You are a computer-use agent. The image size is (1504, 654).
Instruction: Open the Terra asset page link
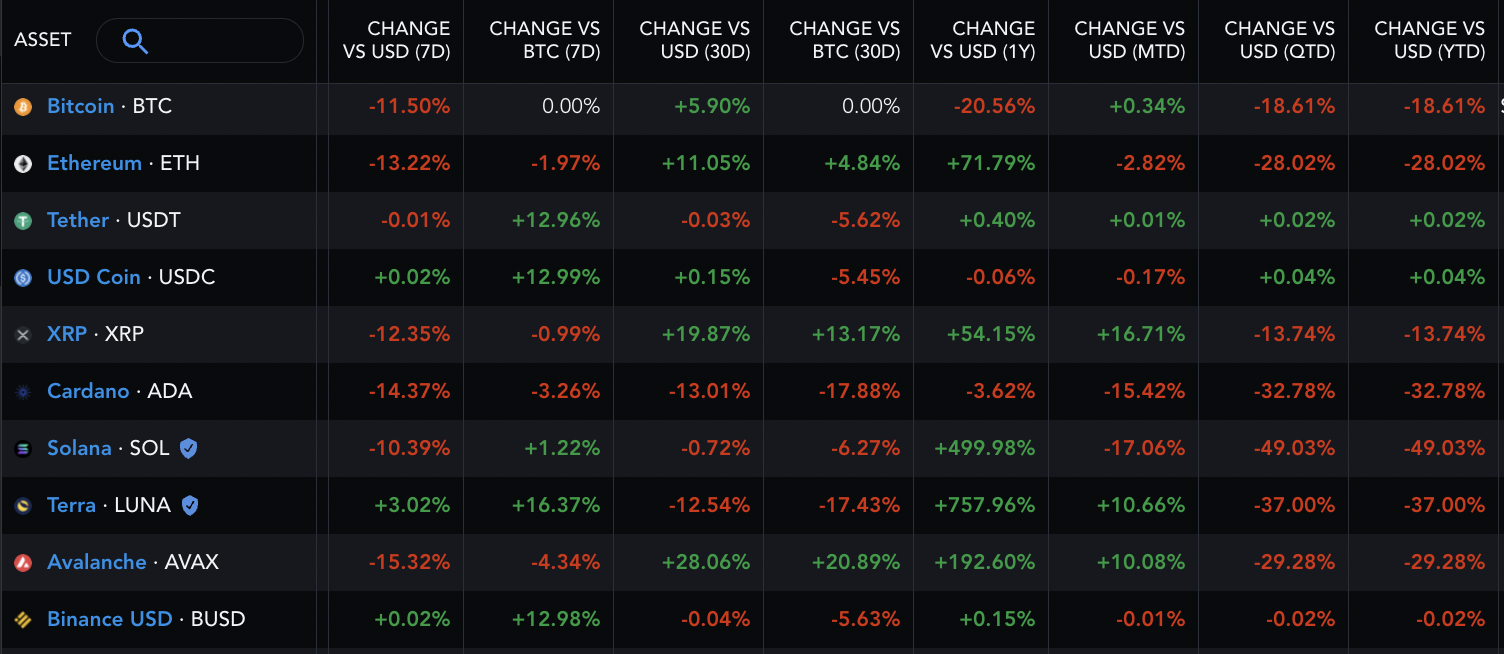point(71,505)
